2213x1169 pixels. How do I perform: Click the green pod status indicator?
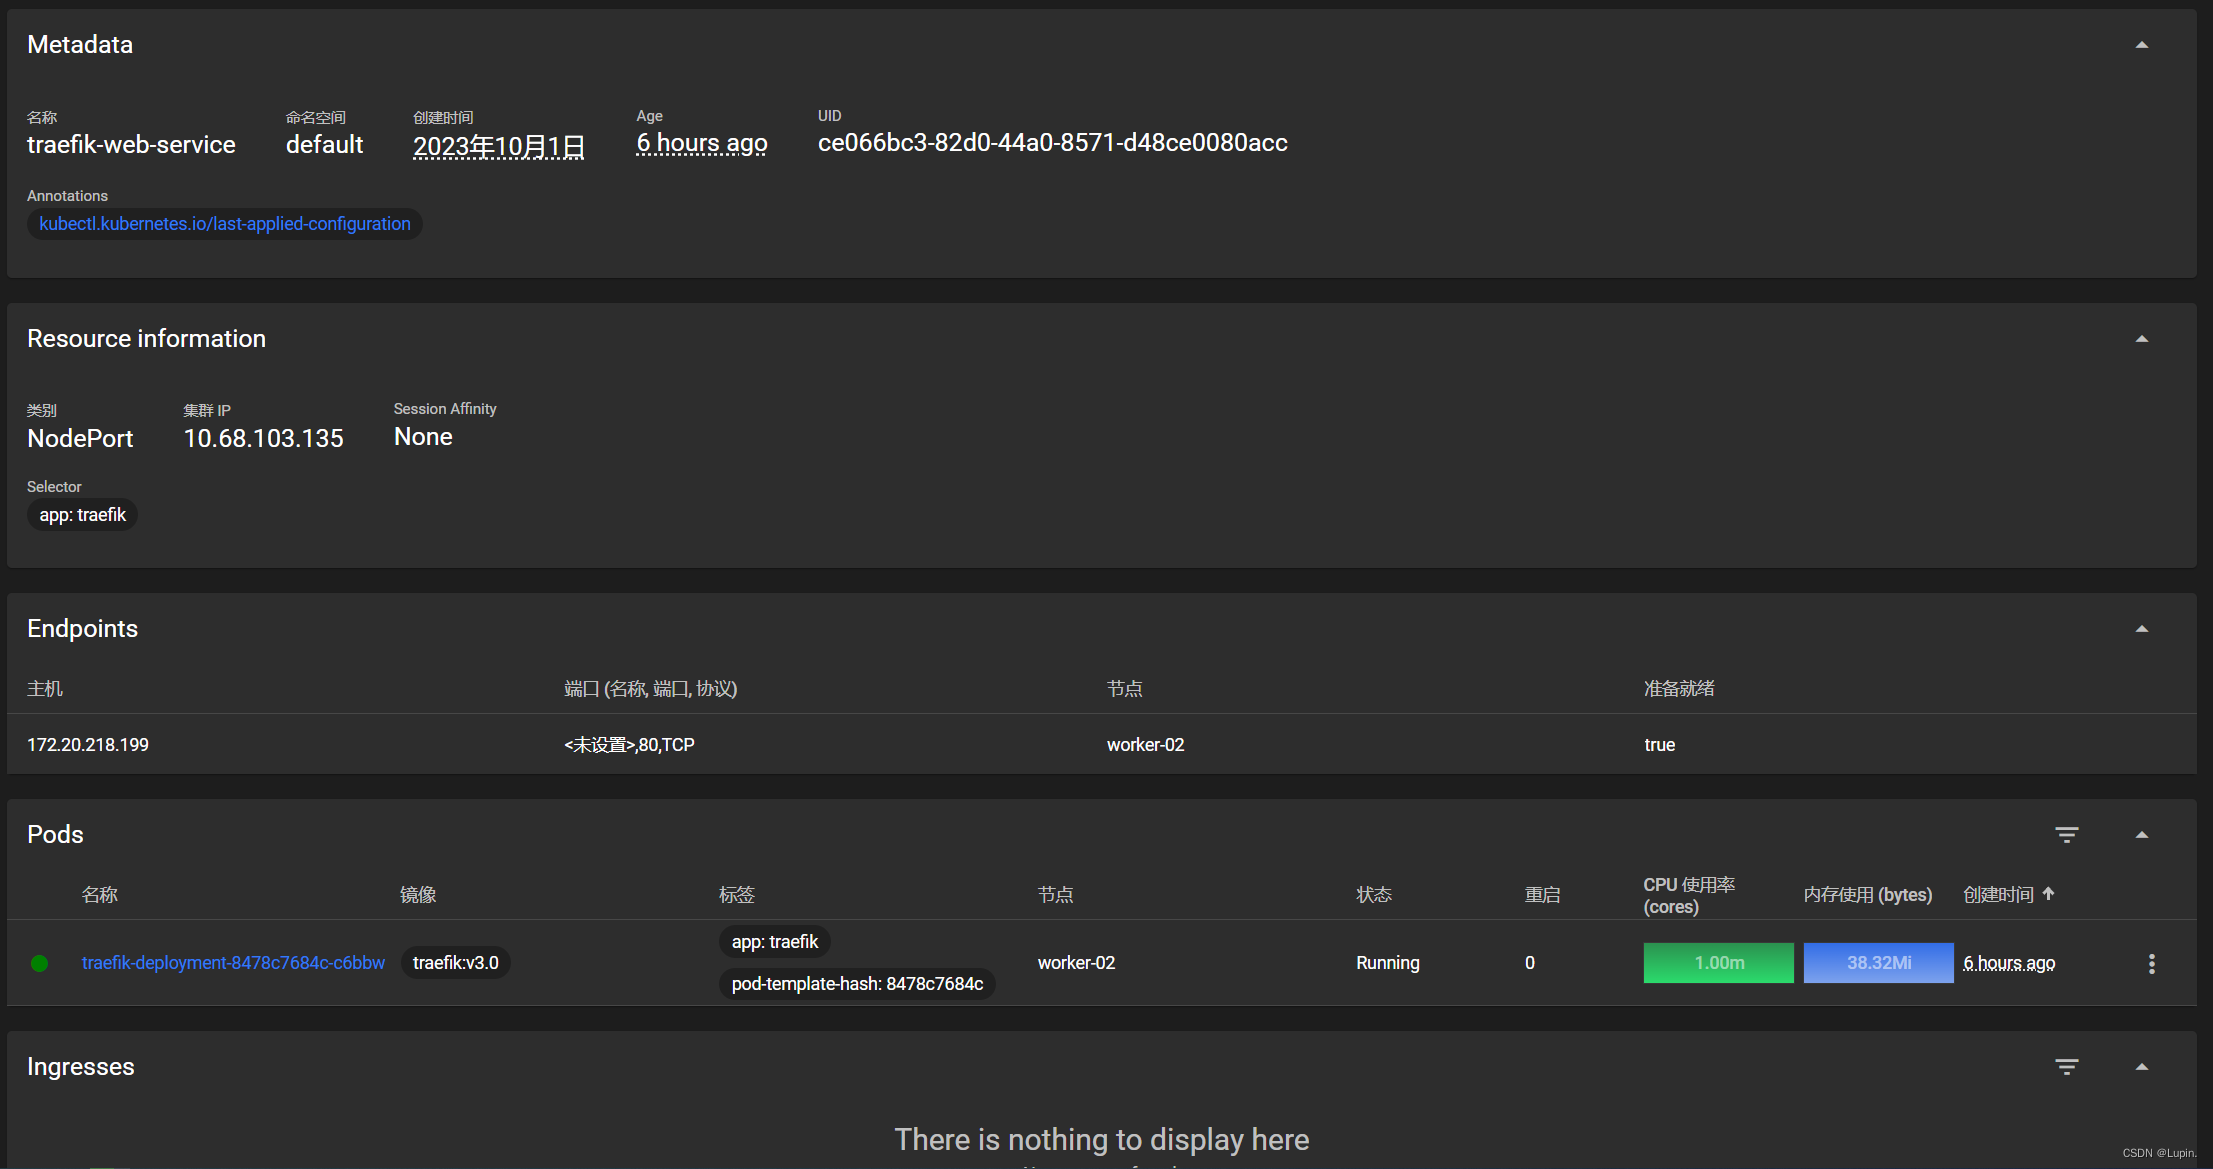click(x=40, y=963)
